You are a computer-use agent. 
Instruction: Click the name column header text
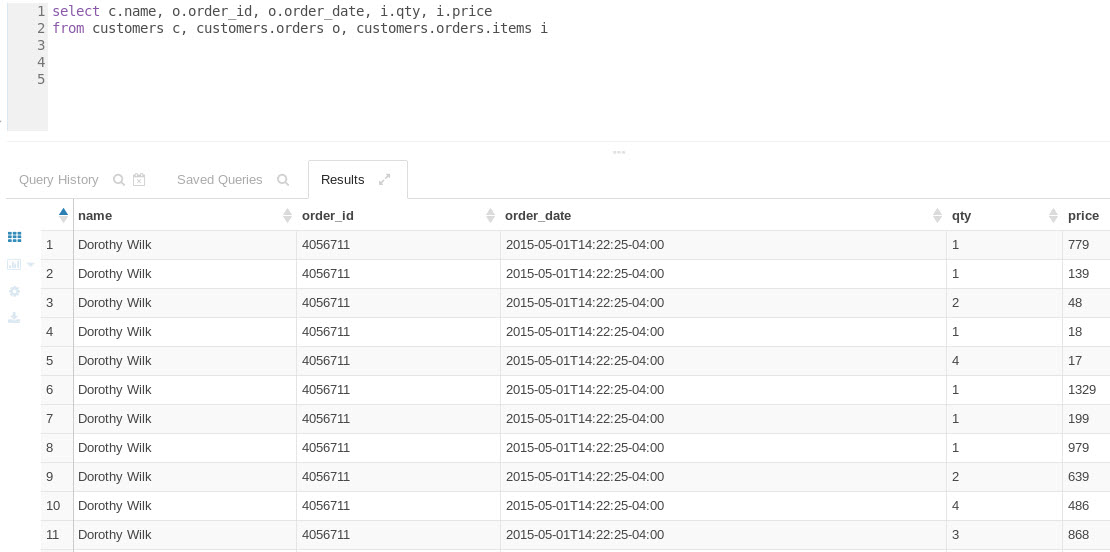coord(95,216)
